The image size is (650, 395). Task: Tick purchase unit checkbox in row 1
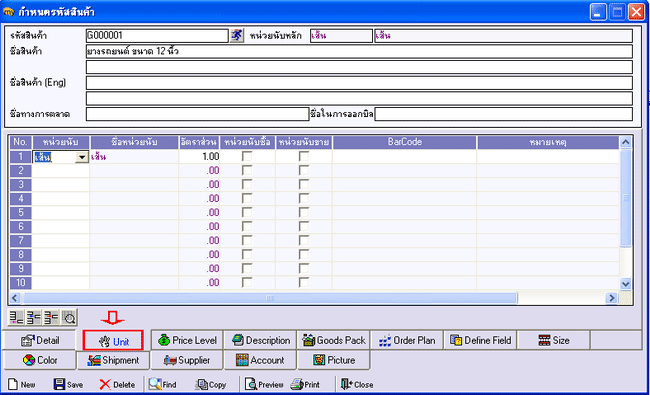tap(247, 156)
